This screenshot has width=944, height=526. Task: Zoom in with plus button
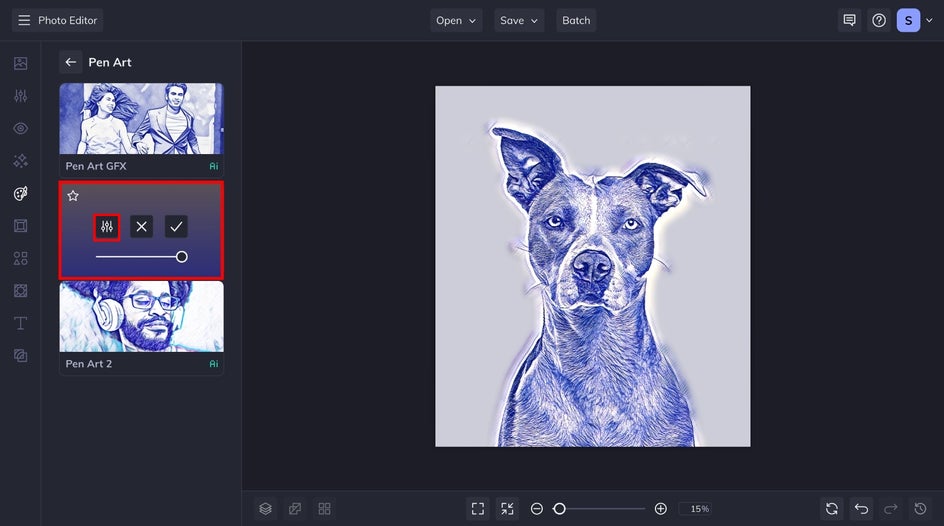click(660, 509)
